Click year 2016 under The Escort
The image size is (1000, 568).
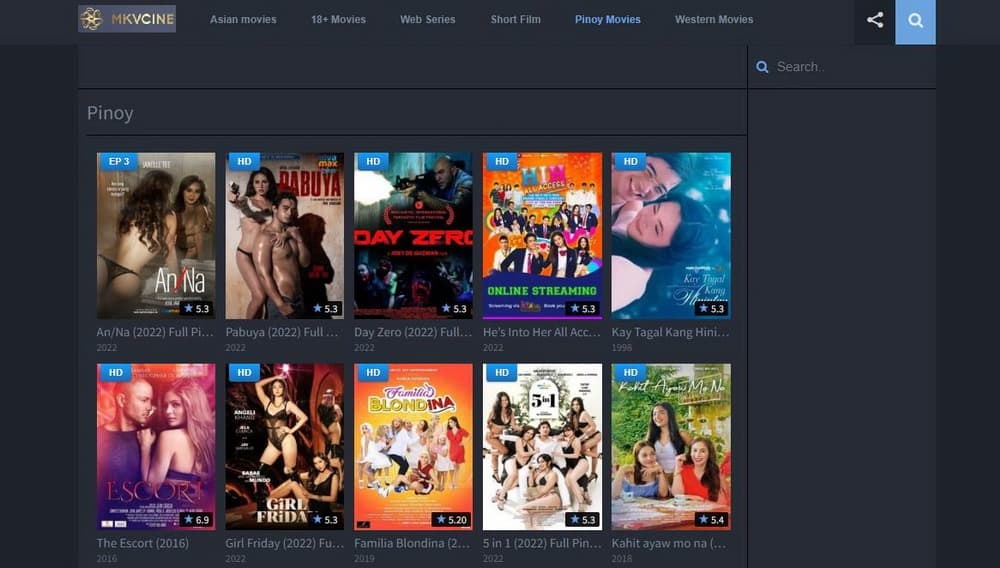point(107,558)
